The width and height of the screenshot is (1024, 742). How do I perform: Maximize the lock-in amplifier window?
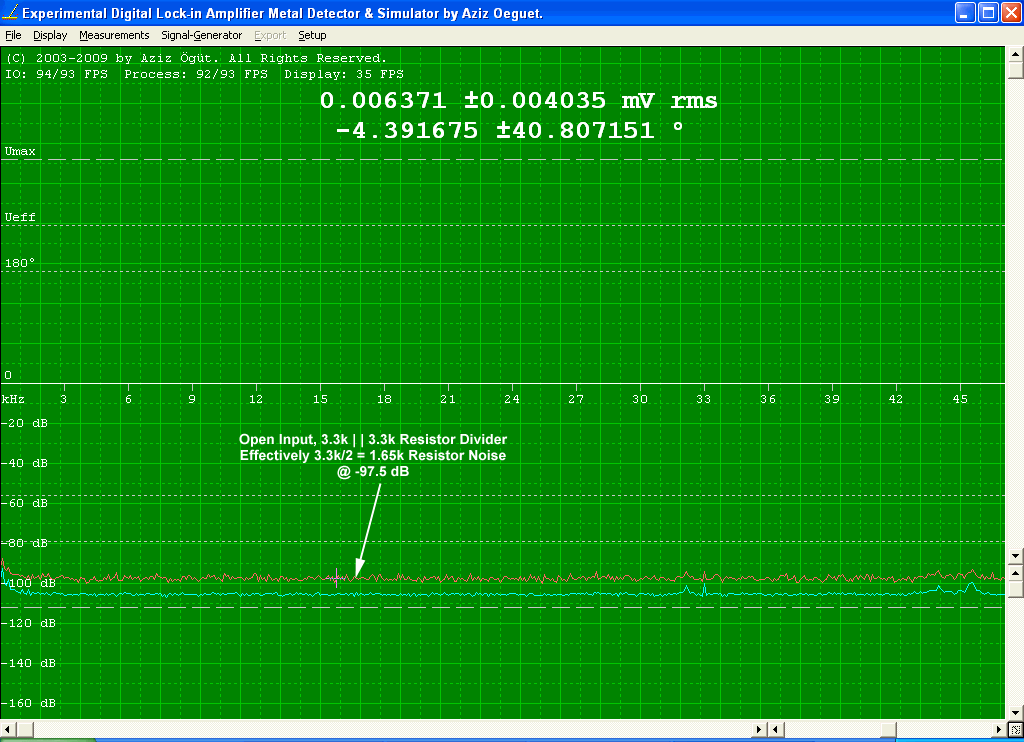pos(987,13)
